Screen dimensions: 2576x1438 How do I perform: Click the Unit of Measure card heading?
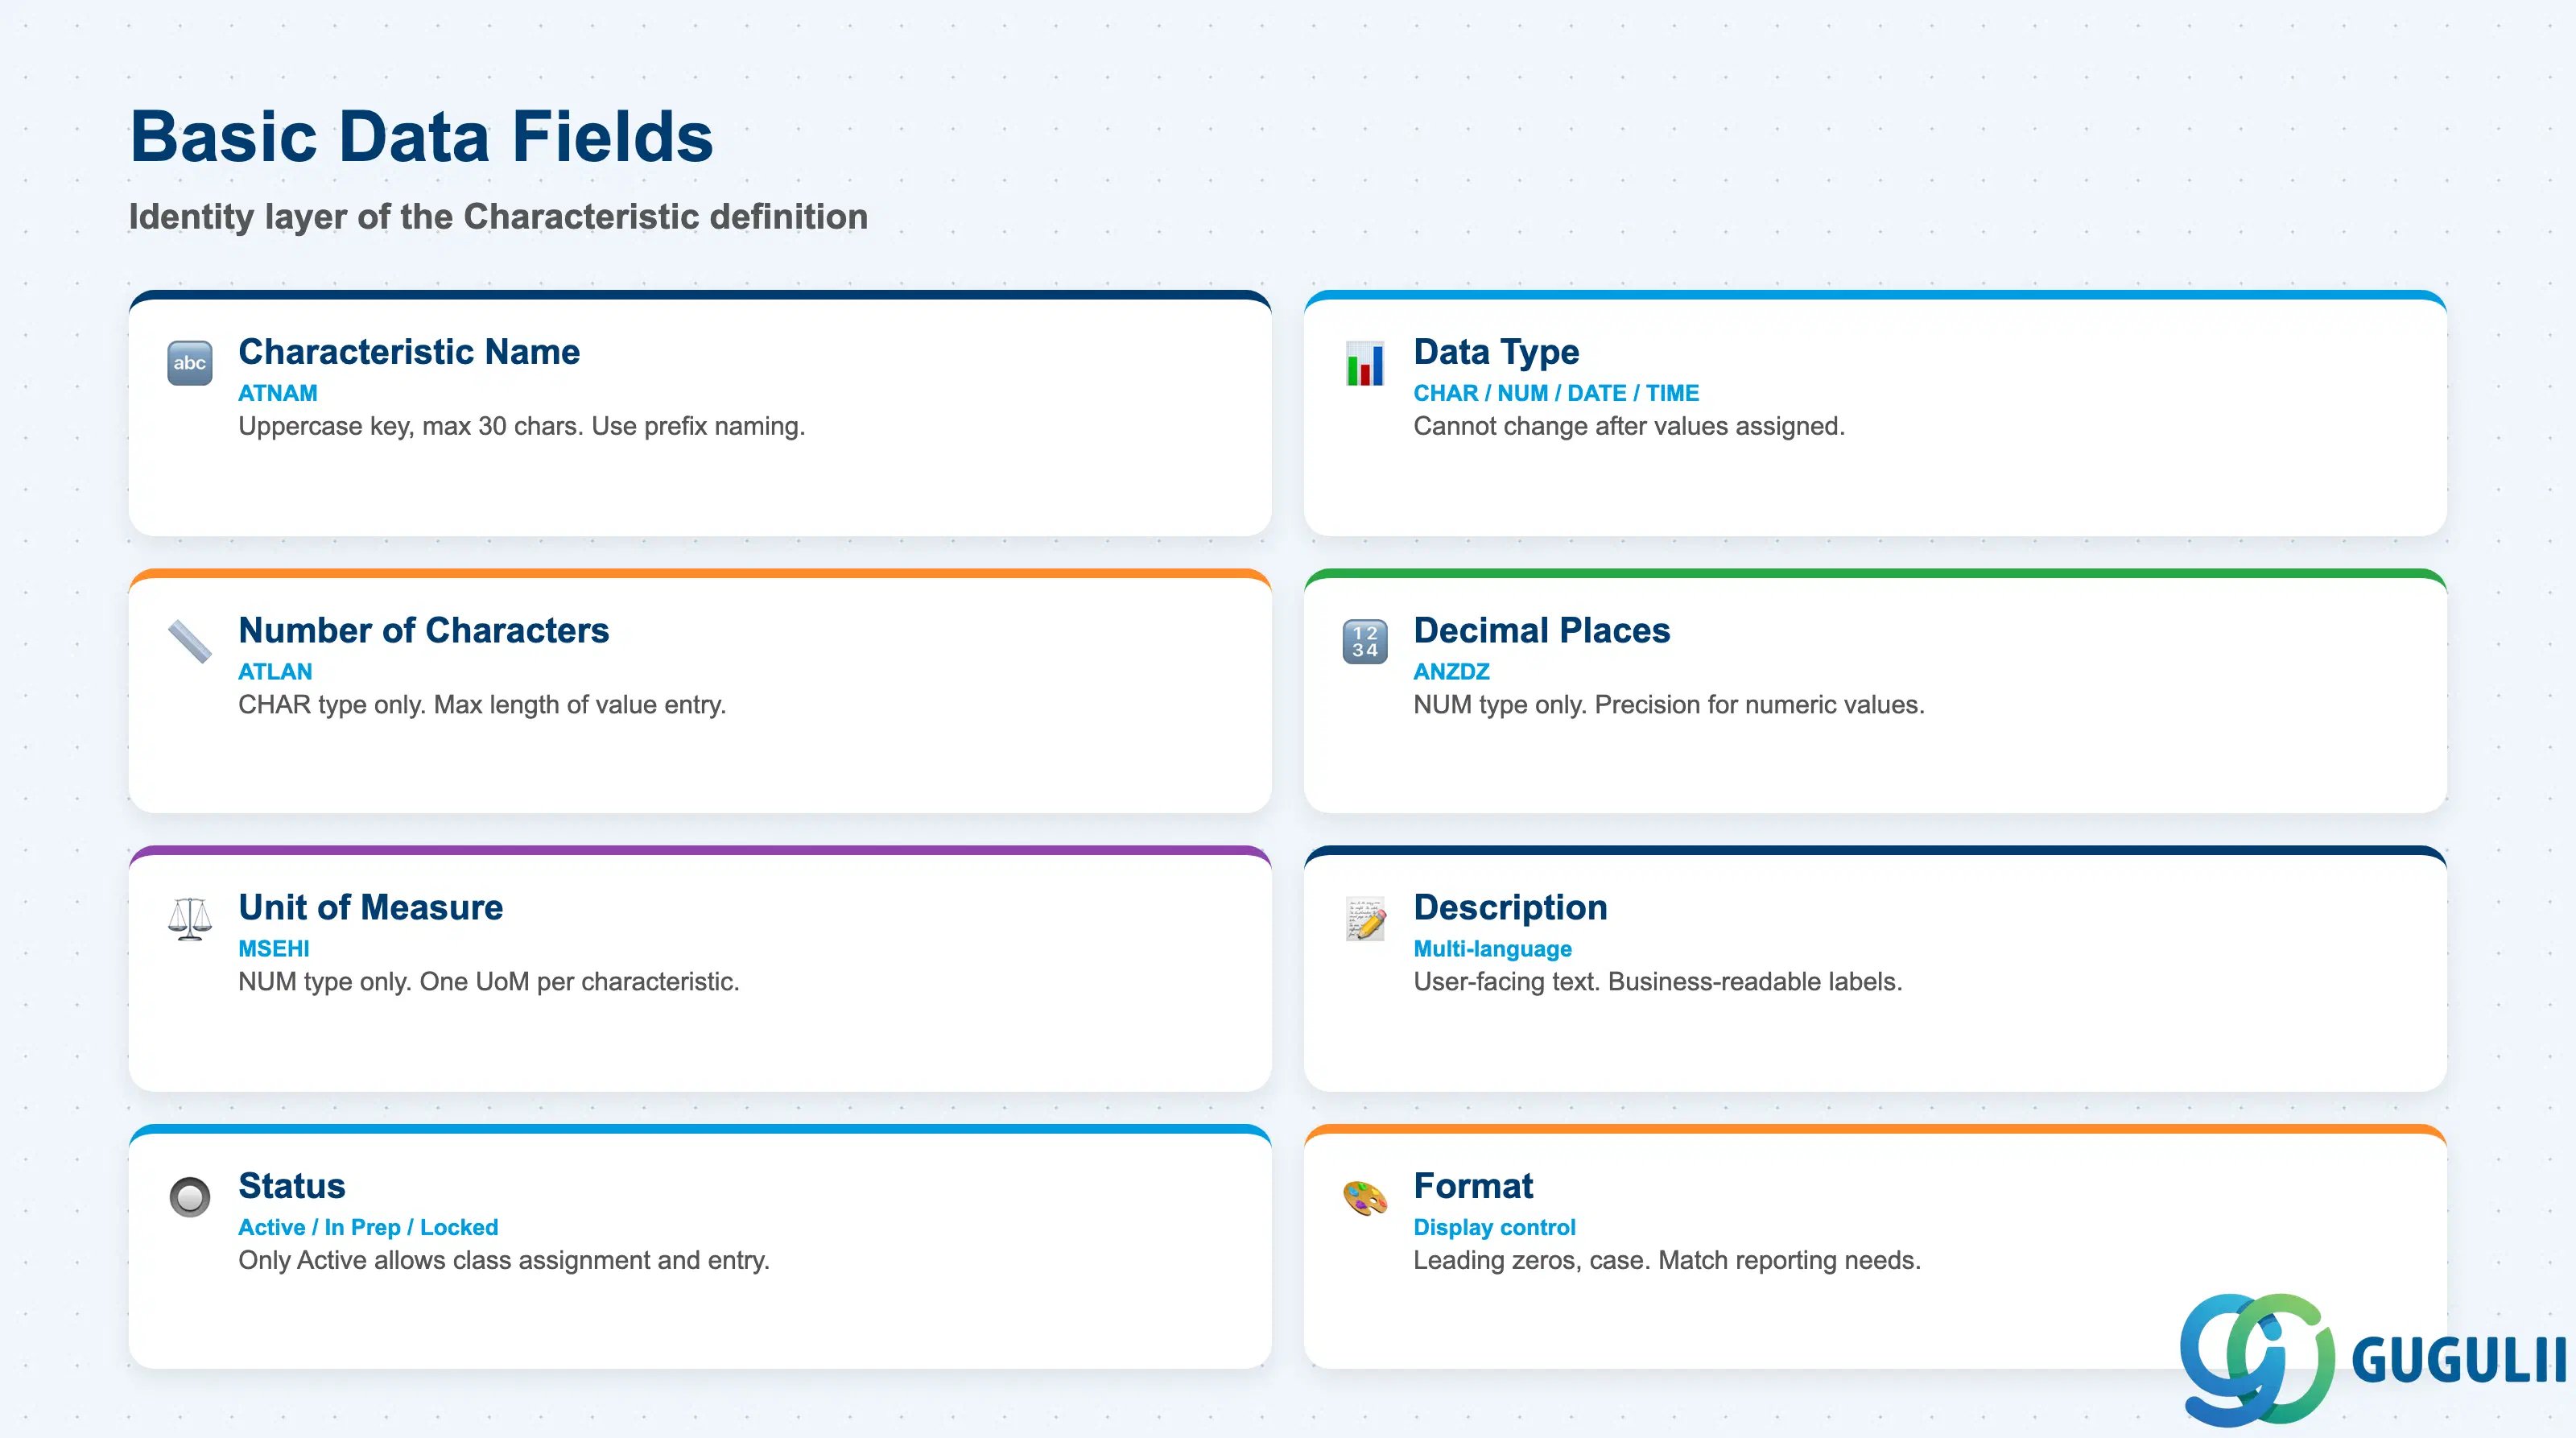point(370,907)
